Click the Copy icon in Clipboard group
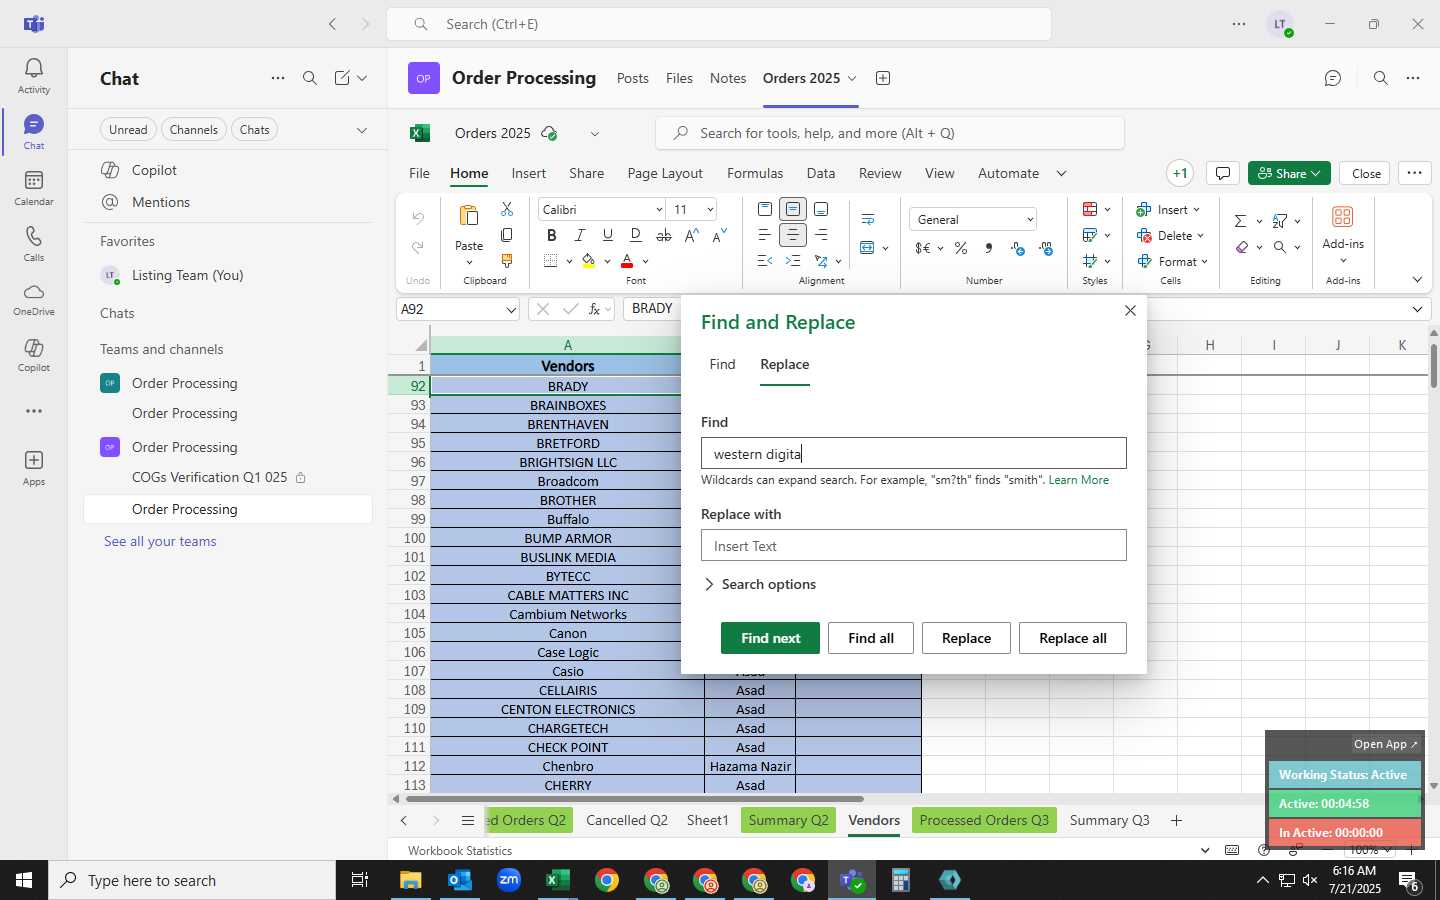The height and width of the screenshot is (900, 1440). pyautogui.click(x=507, y=235)
